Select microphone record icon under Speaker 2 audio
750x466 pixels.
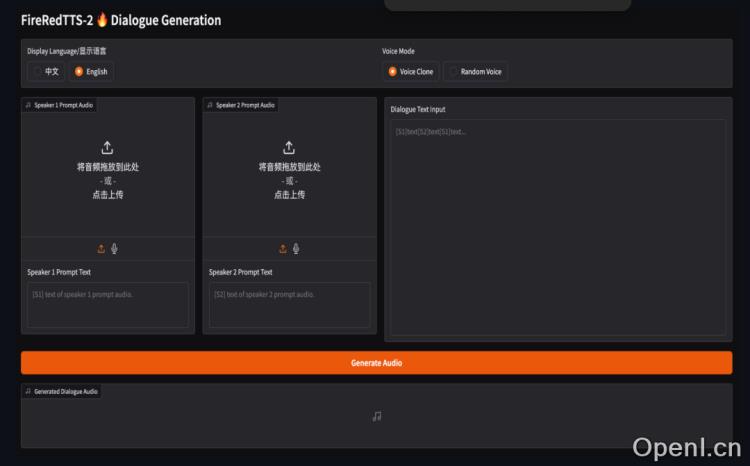coord(296,249)
